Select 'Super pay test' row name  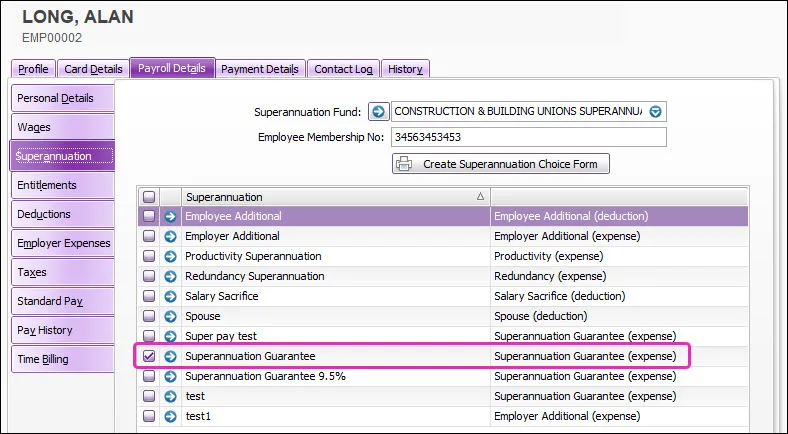221,336
